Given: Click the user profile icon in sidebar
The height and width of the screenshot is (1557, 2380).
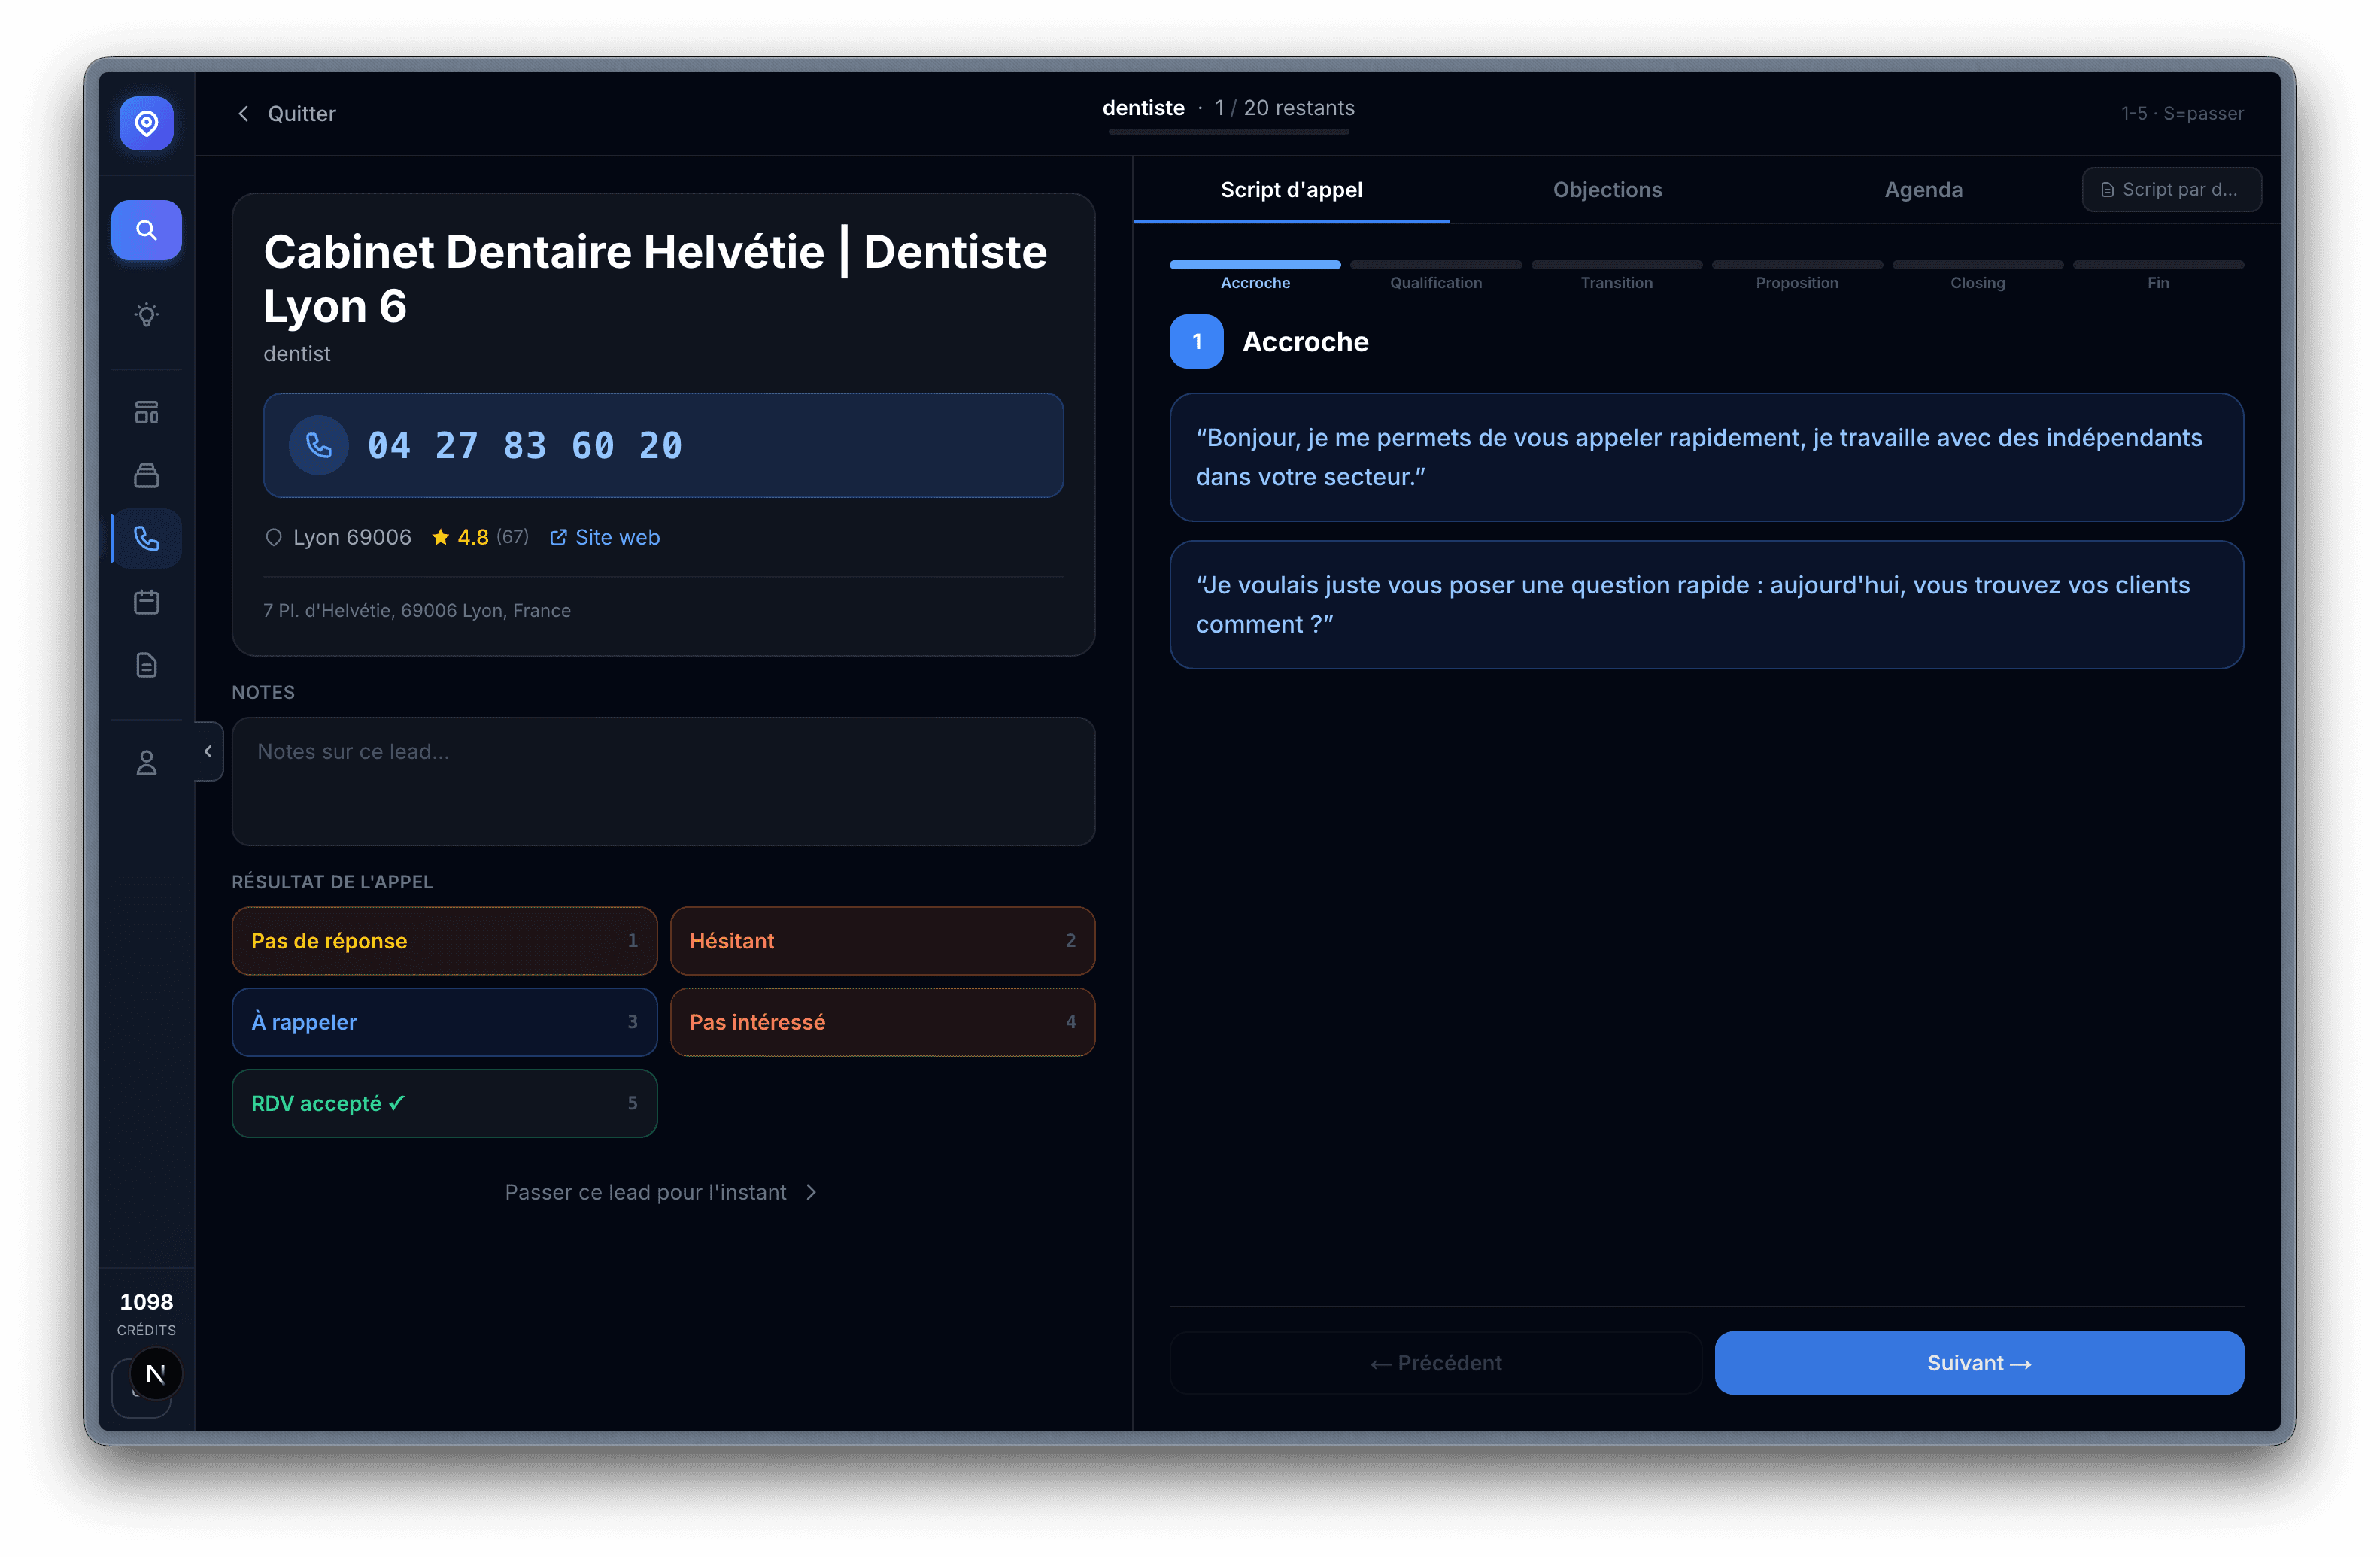Looking at the screenshot, I should [146, 763].
